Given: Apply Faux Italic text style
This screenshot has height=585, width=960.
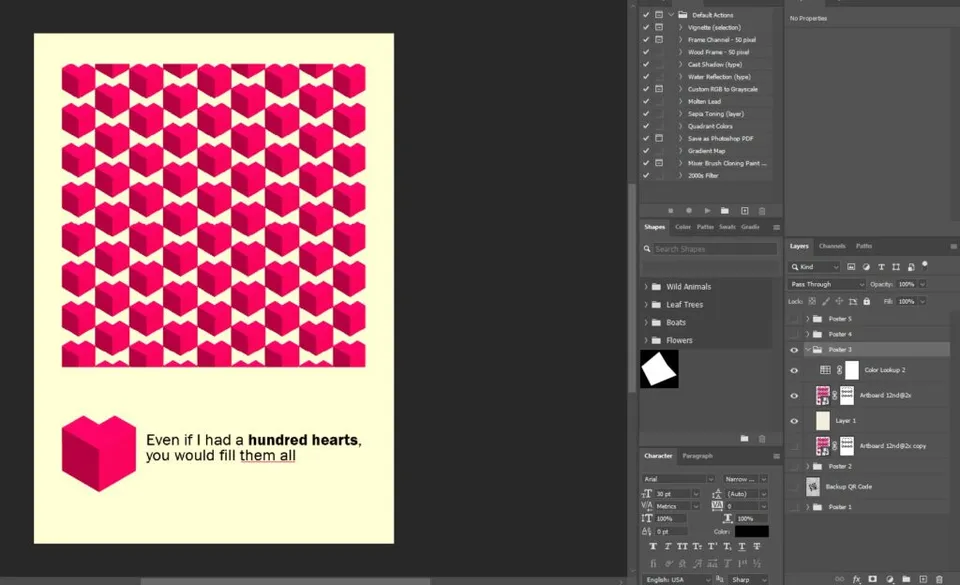Looking at the screenshot, I should click(x=668, y=546).
